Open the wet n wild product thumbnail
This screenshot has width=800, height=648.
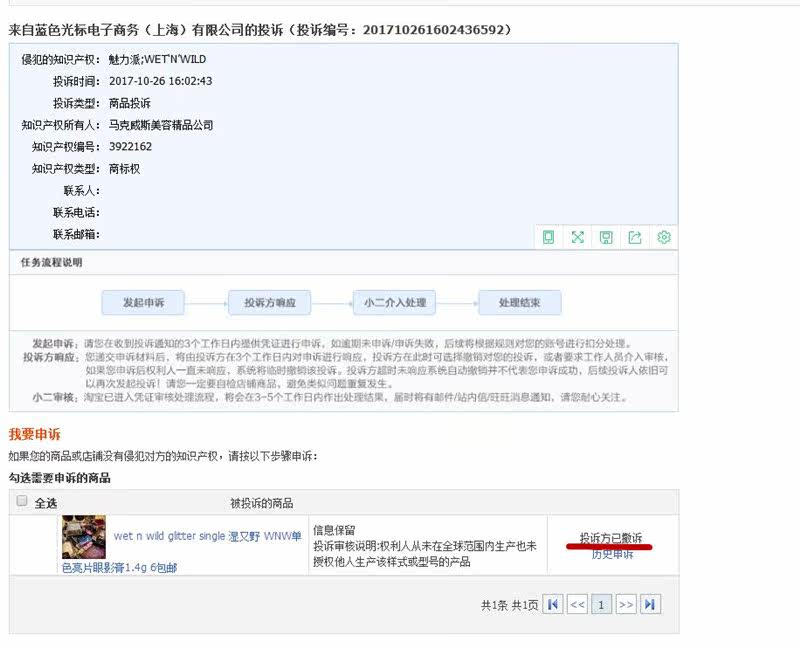84,537
